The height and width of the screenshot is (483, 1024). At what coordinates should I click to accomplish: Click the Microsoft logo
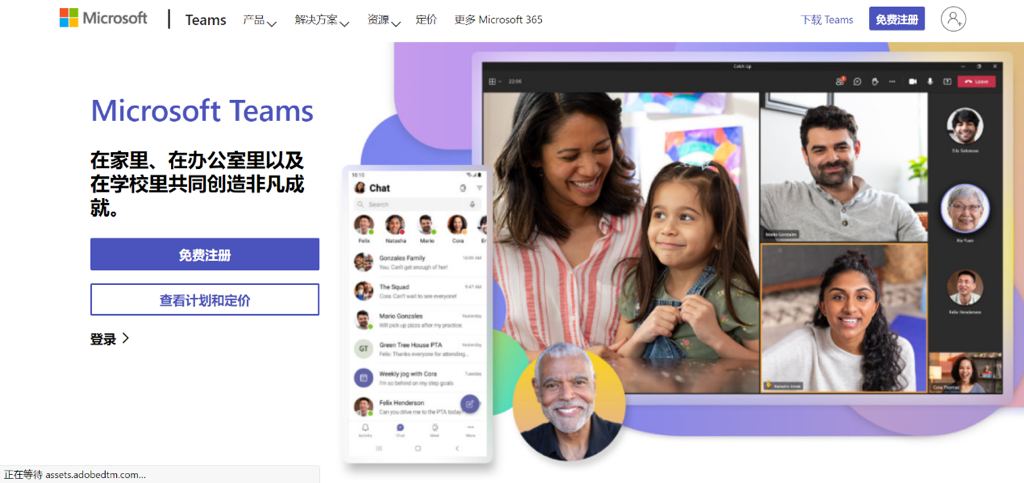[104, 18]
